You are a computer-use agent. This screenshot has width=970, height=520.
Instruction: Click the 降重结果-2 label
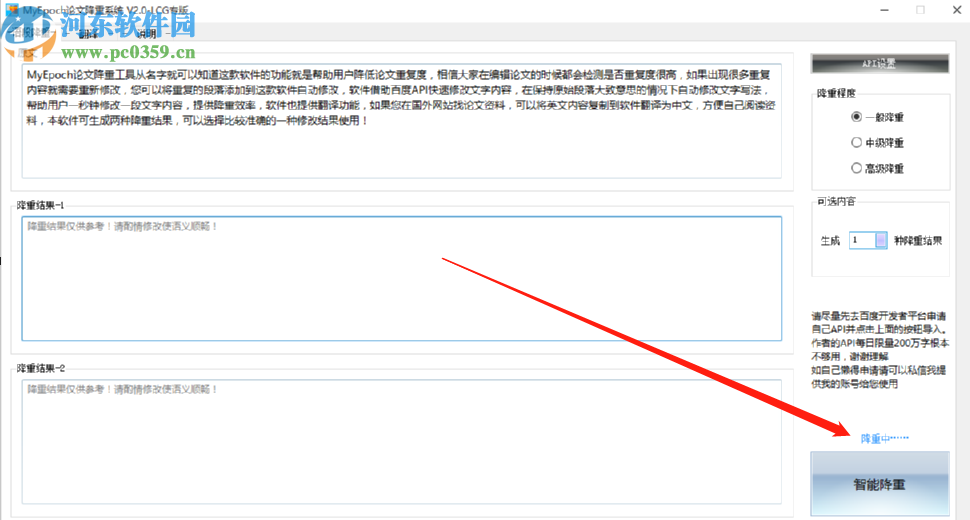tap(40, 369)
